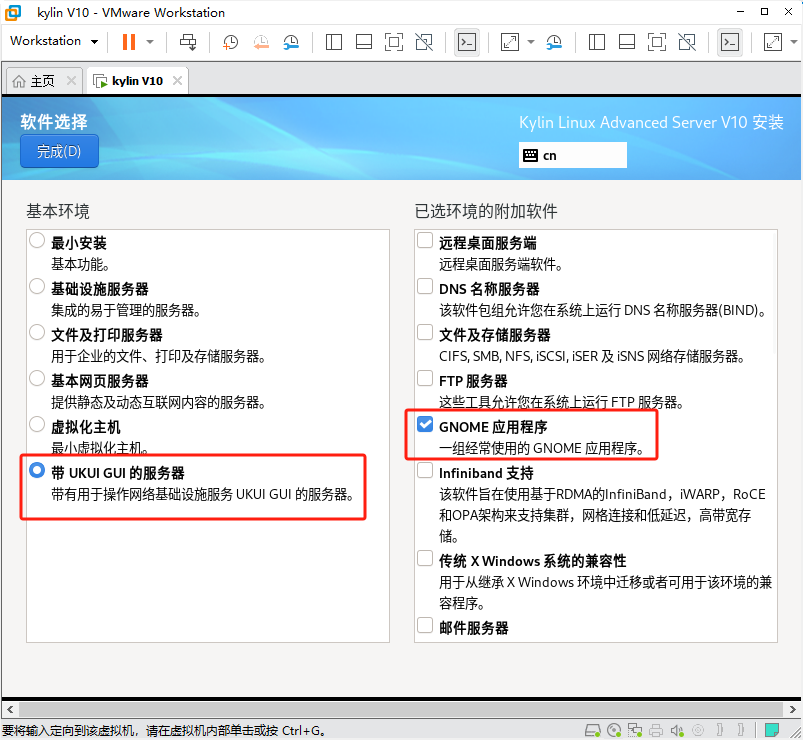Click the description '一组经常使用的 GNOME 应用程序。'
Image resolution: width=803 pixels, height=740 pixels.
(542, 449)
